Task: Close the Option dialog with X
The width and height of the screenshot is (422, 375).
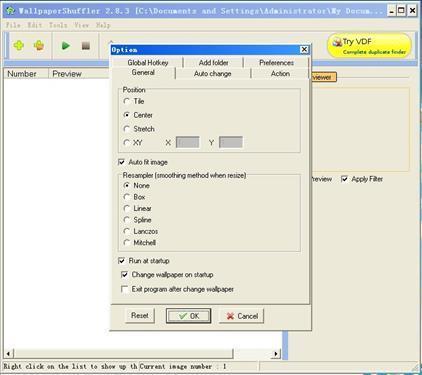Action: point(304,50)
